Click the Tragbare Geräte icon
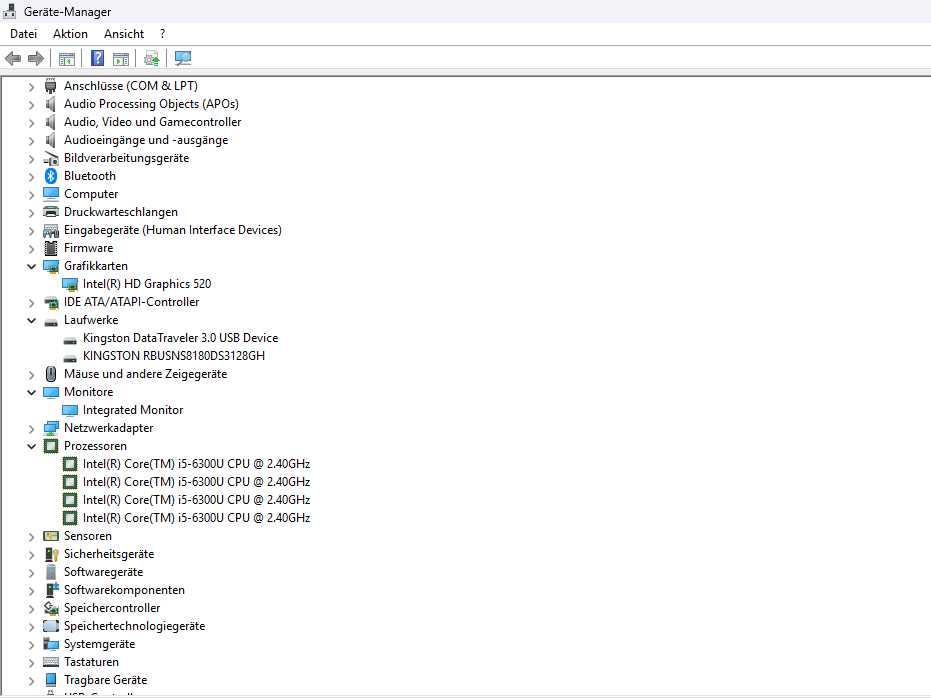The image size is (931, 698). 51,680
